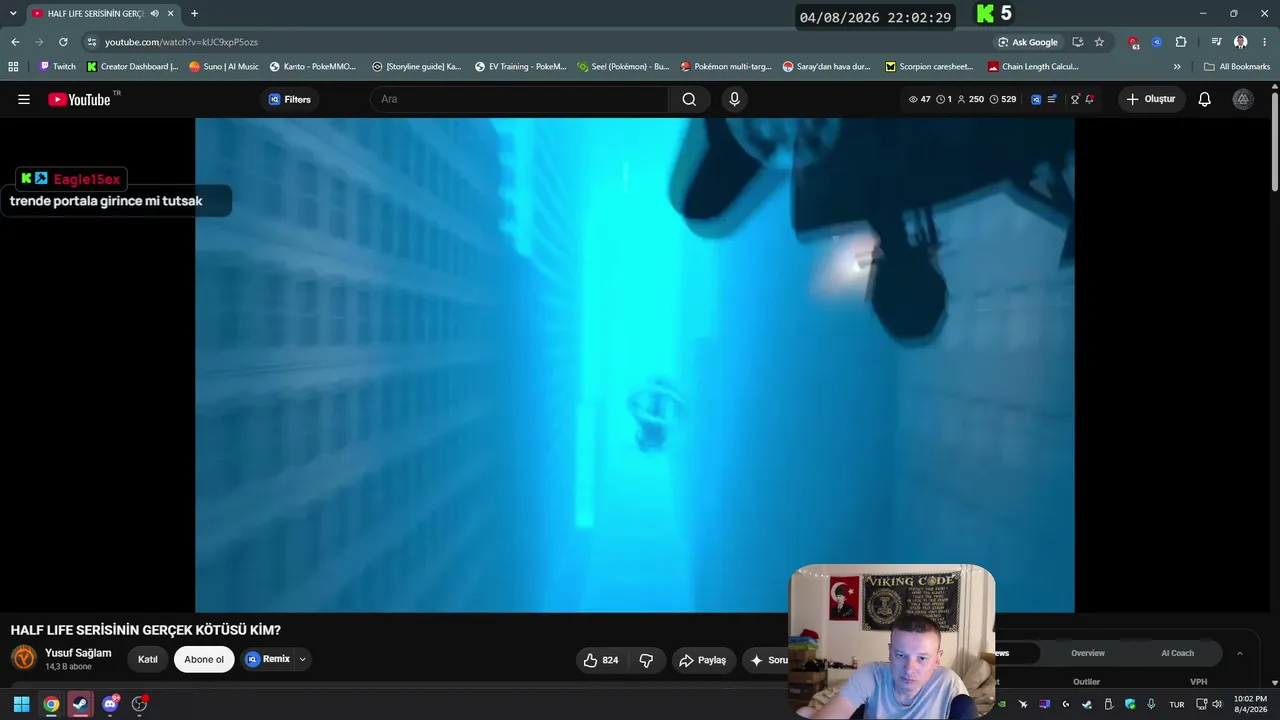Collapse the extension panel with the chevron
The width and height of the screenshot is (1280, 720).
[1240, 653]
